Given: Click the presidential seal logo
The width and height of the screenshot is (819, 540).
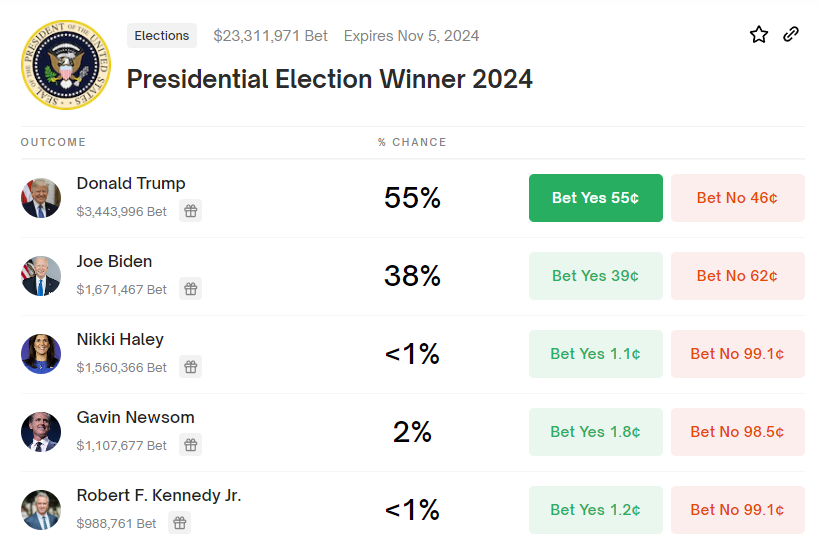Looking at the screenshot, I should point(65,65).
